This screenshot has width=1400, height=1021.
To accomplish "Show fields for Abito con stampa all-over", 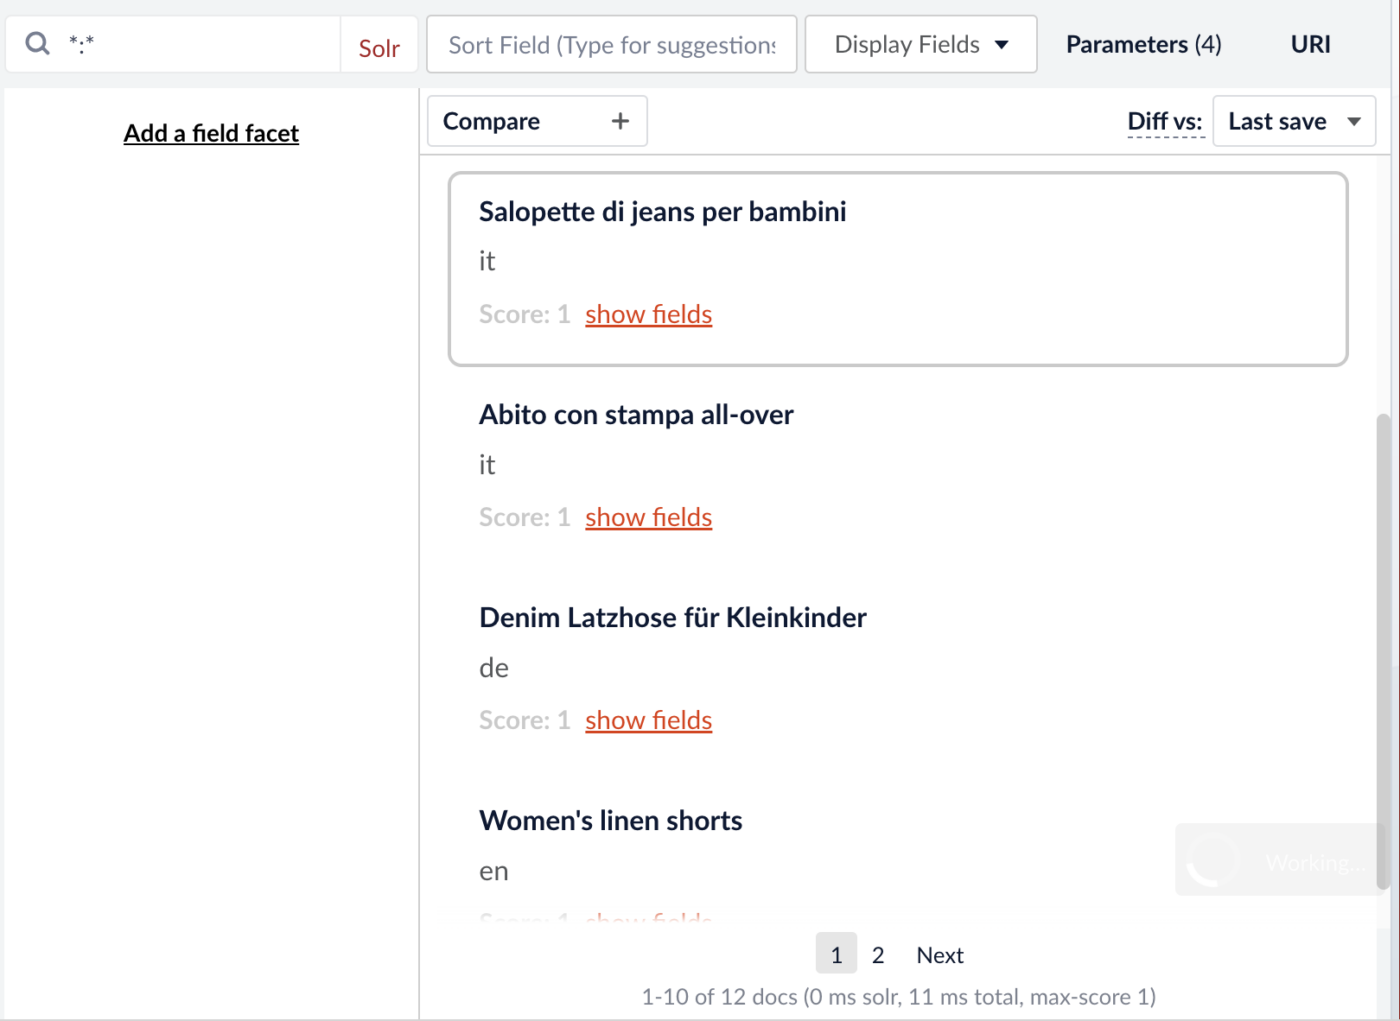I will (x=648, y=518).
